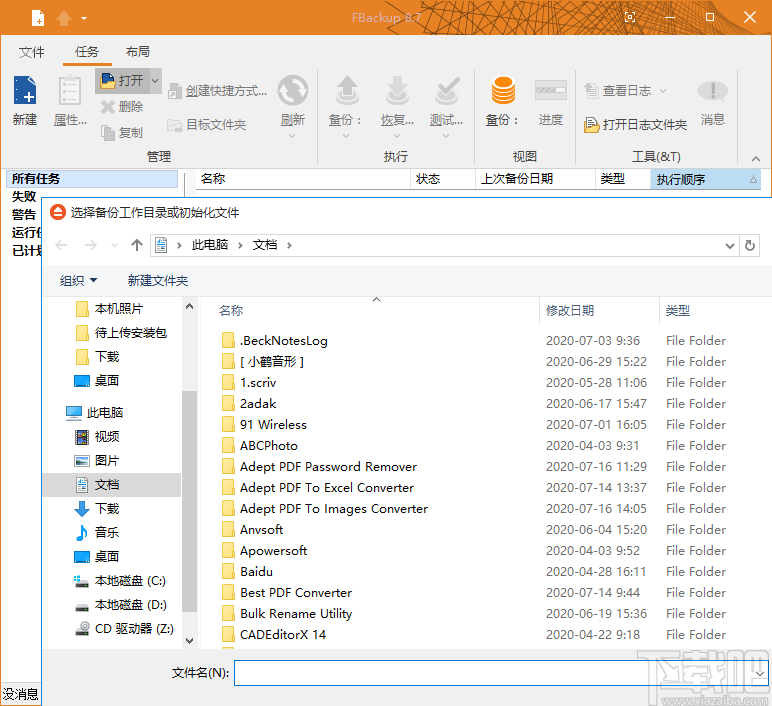Viewport: 772px width, 706px height.
Task: Open recent locations dropdown in dialog
Action: [x=114, y=245]
